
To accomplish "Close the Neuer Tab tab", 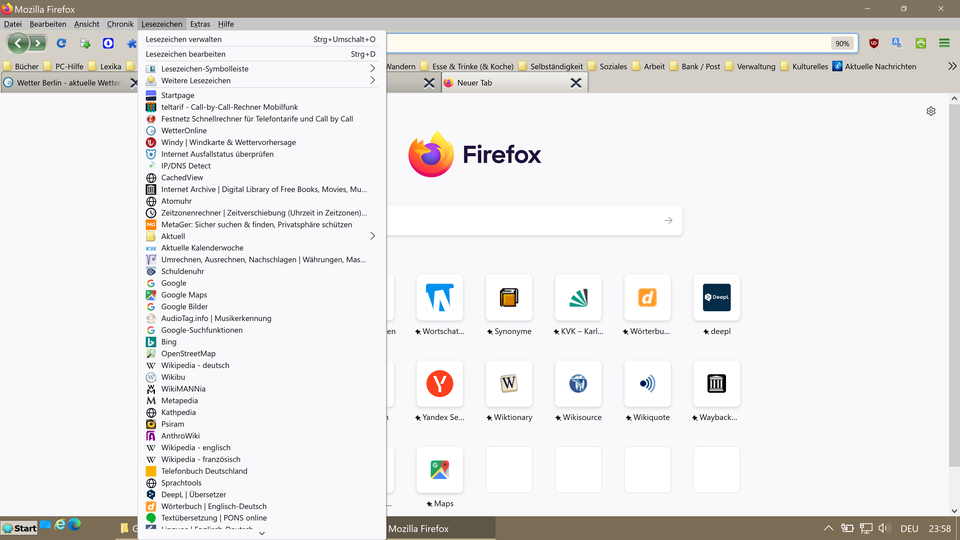I will point(576,83).
